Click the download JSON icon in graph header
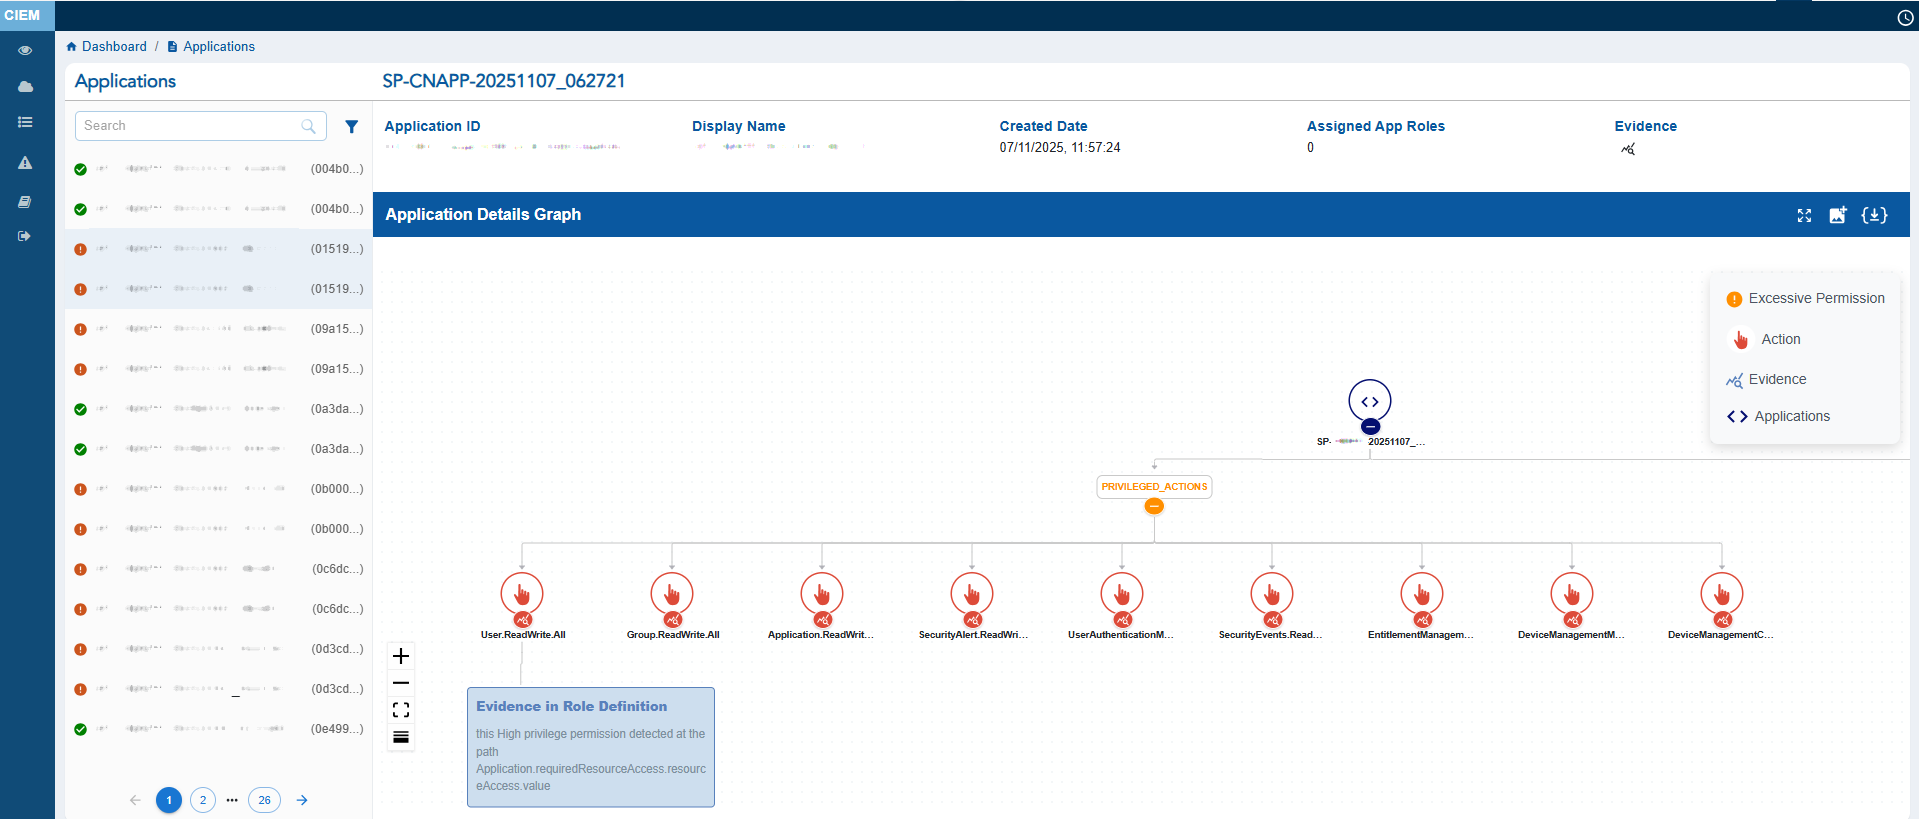 [x=1874, y=215]
